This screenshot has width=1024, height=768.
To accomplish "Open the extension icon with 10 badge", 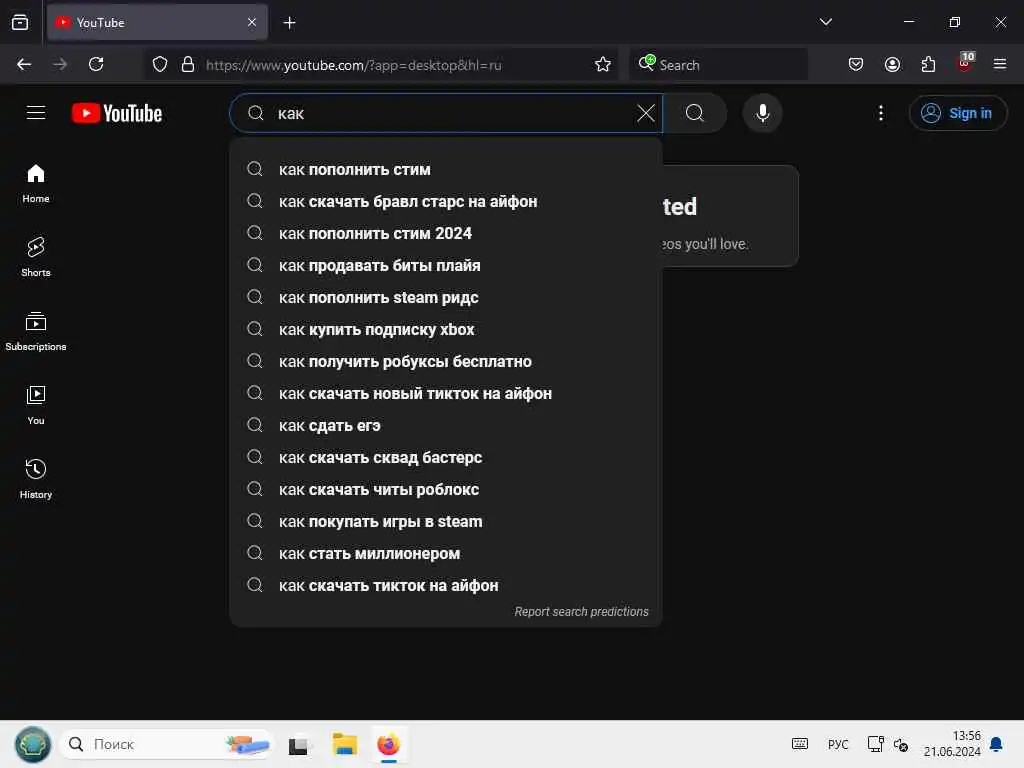I will (x=965, y=63).
